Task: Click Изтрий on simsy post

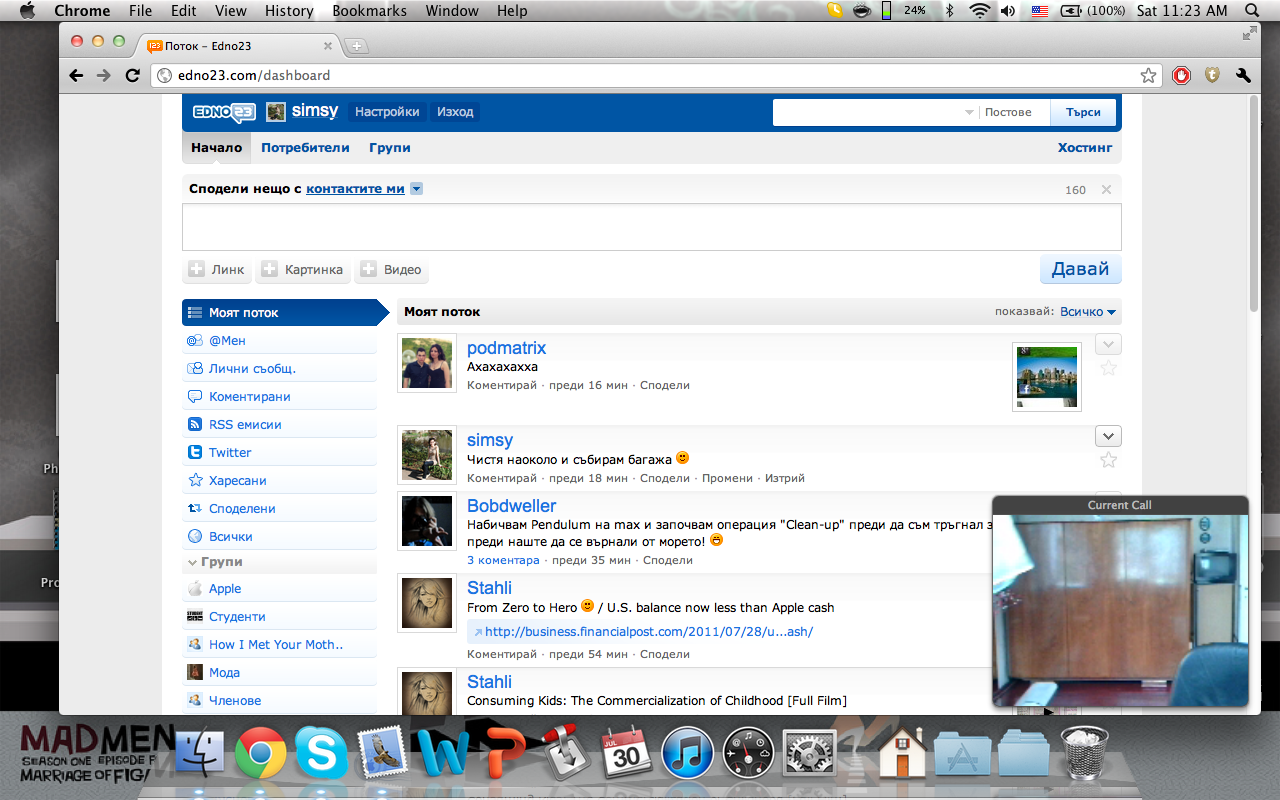Action: [x=785, y=478]
